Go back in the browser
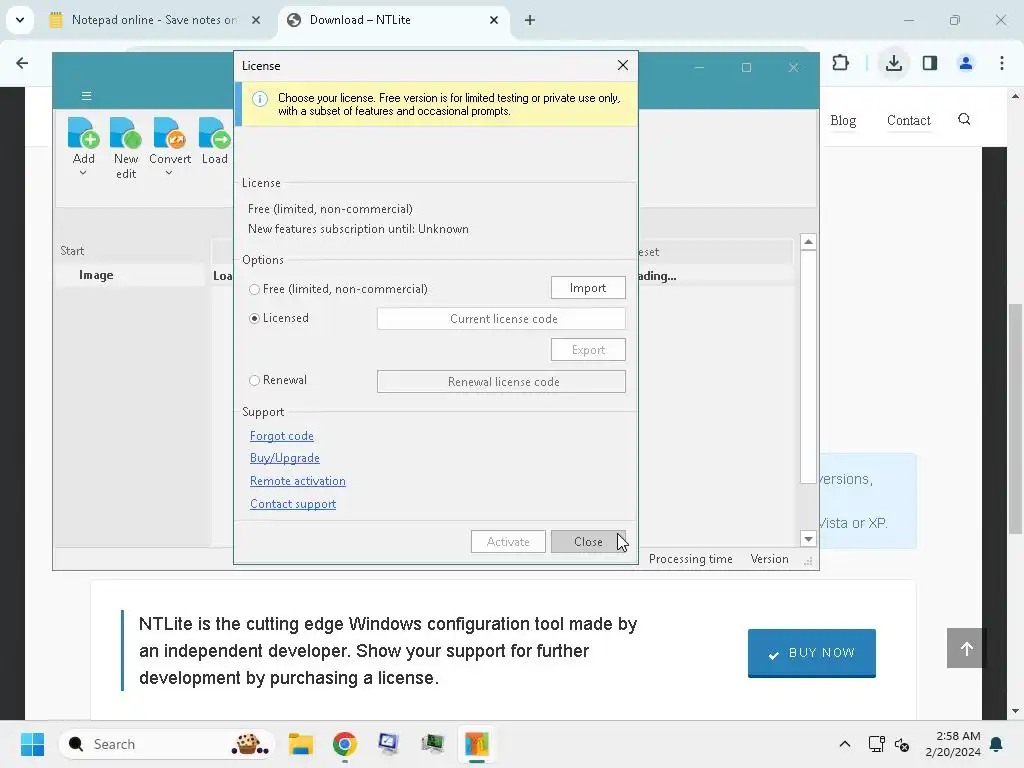Screen dimensions: 1024x768 pyautogui.click(x=22, y=63)
